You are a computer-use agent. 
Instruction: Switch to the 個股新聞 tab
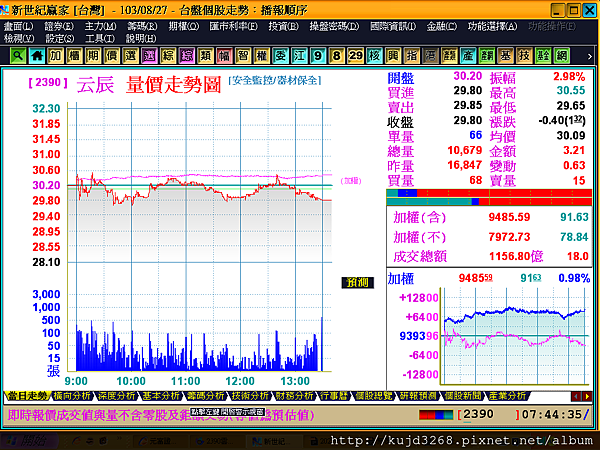[463, 396]
